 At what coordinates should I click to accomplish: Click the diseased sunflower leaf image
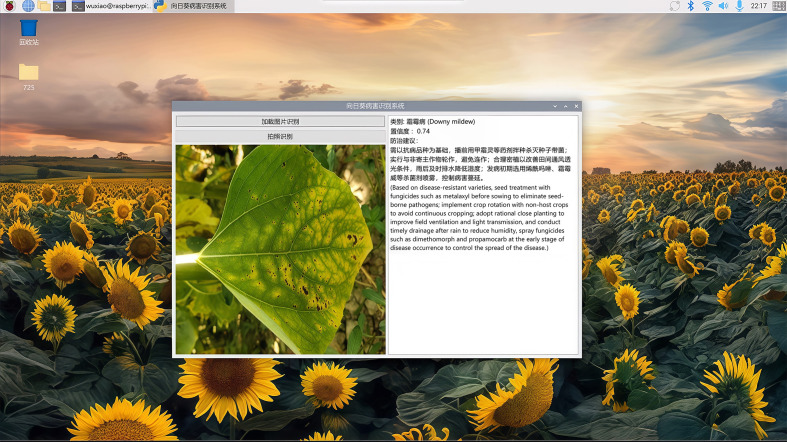click(281, 249)
